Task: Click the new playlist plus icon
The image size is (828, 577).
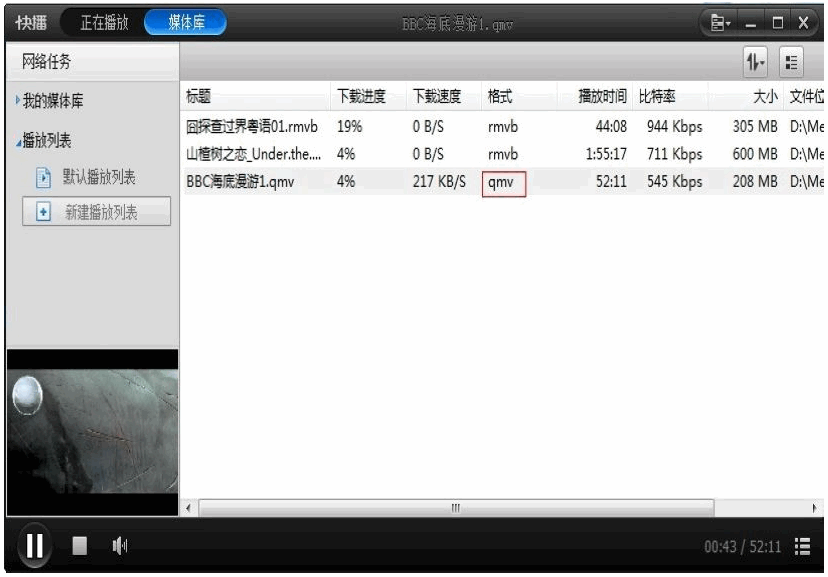Action: (43, 212)
